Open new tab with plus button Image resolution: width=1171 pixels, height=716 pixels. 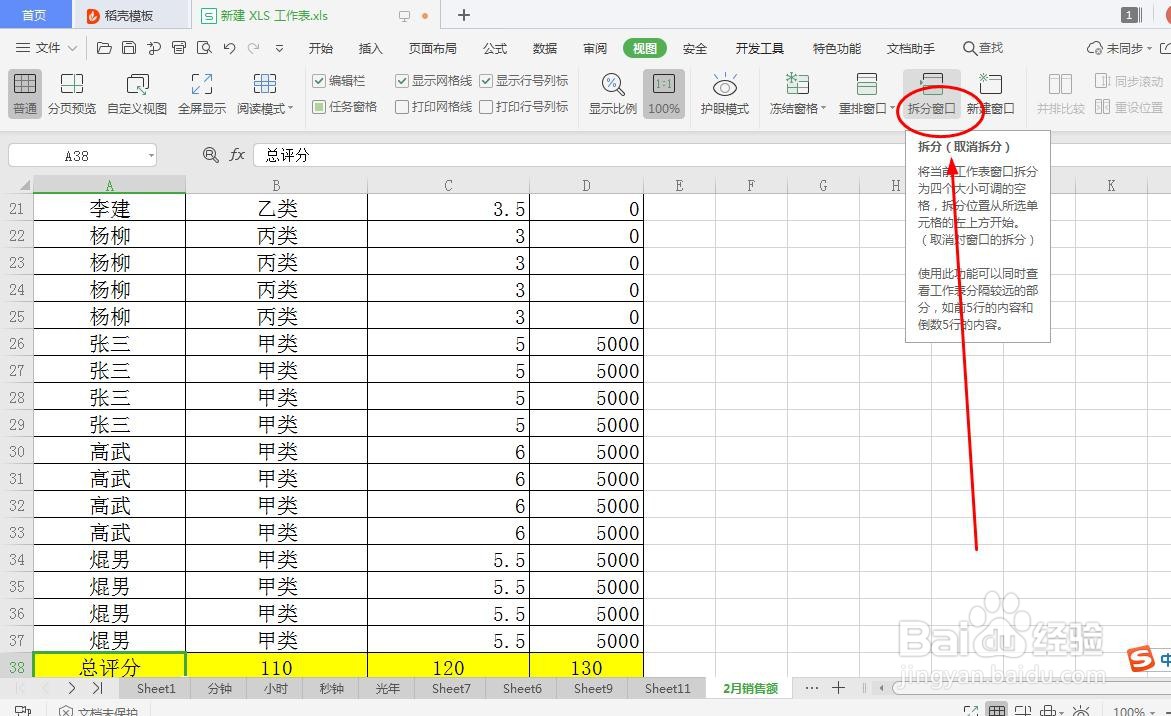click(464, 15)
